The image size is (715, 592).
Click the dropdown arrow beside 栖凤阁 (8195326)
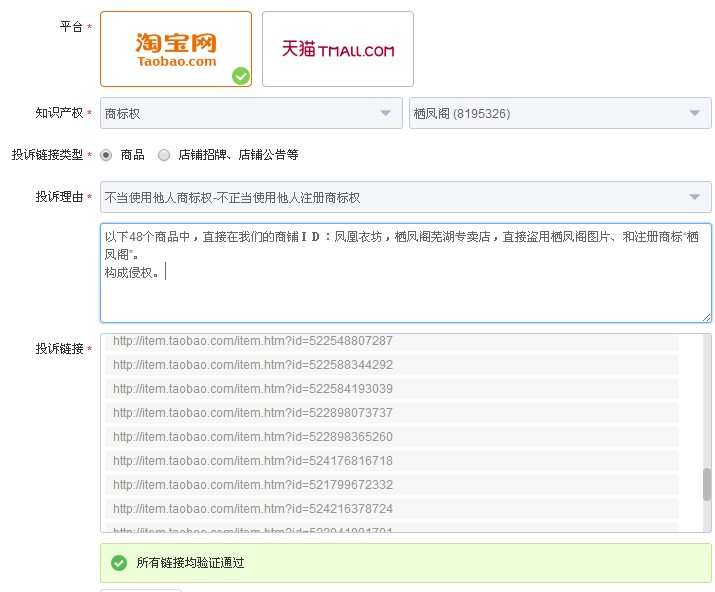tap(694, 113)
